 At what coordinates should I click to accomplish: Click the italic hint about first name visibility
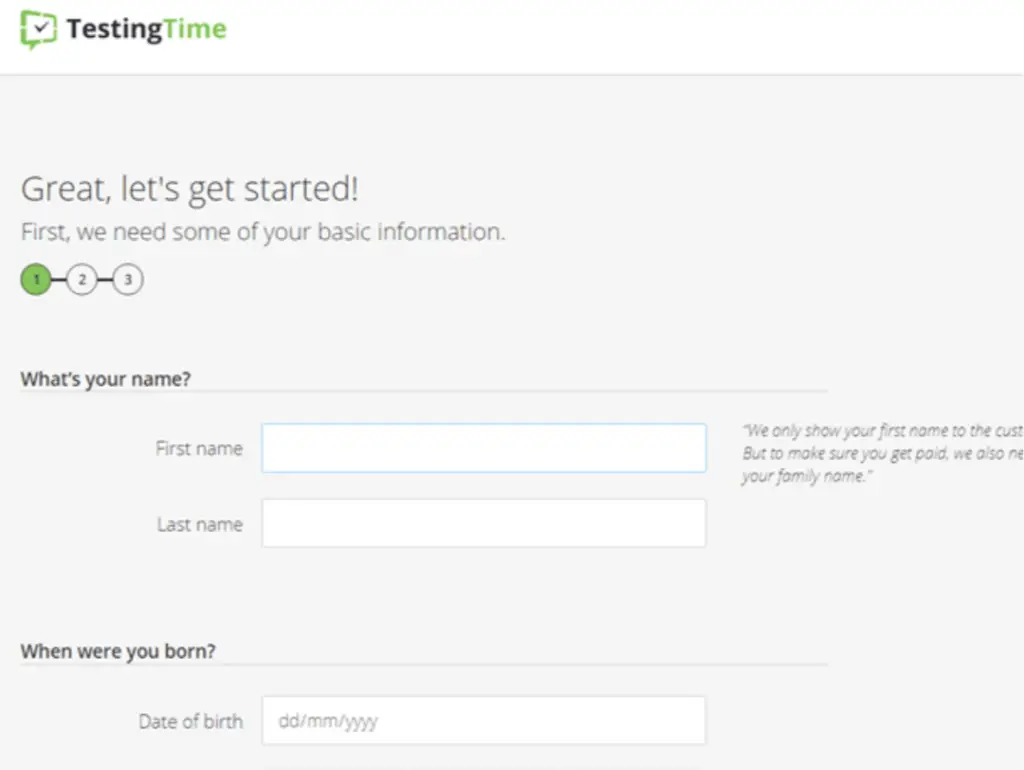click(x=882, y=453)
